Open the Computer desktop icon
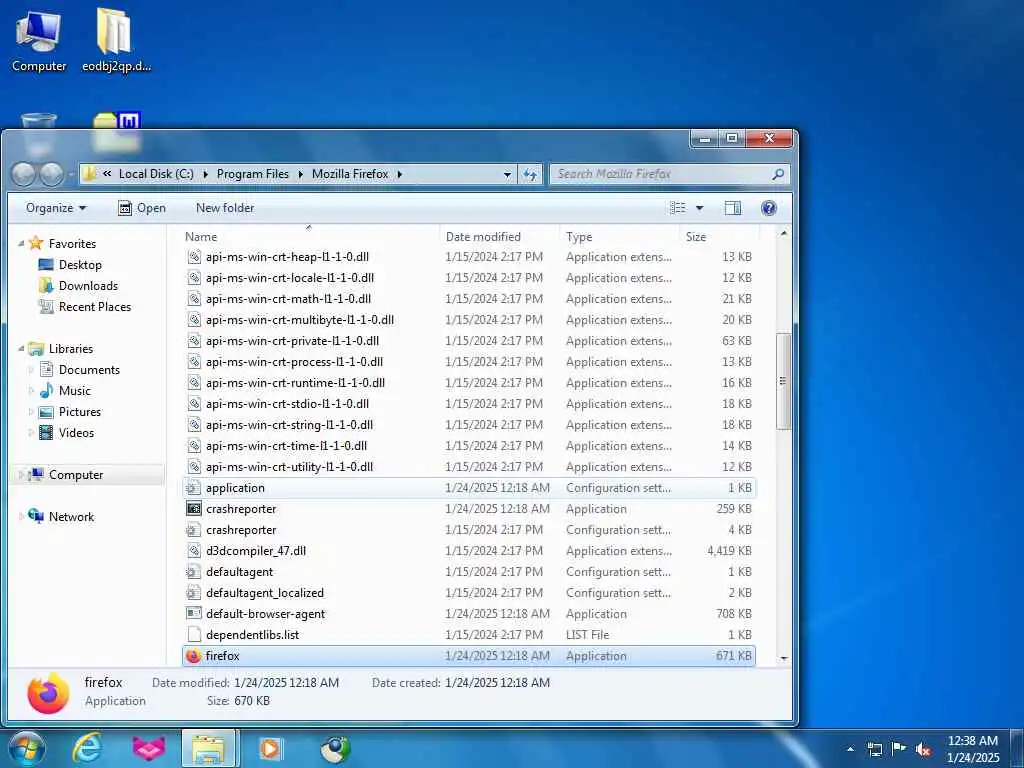Screen dimensions: 1024x768 [x=39, y=40]
